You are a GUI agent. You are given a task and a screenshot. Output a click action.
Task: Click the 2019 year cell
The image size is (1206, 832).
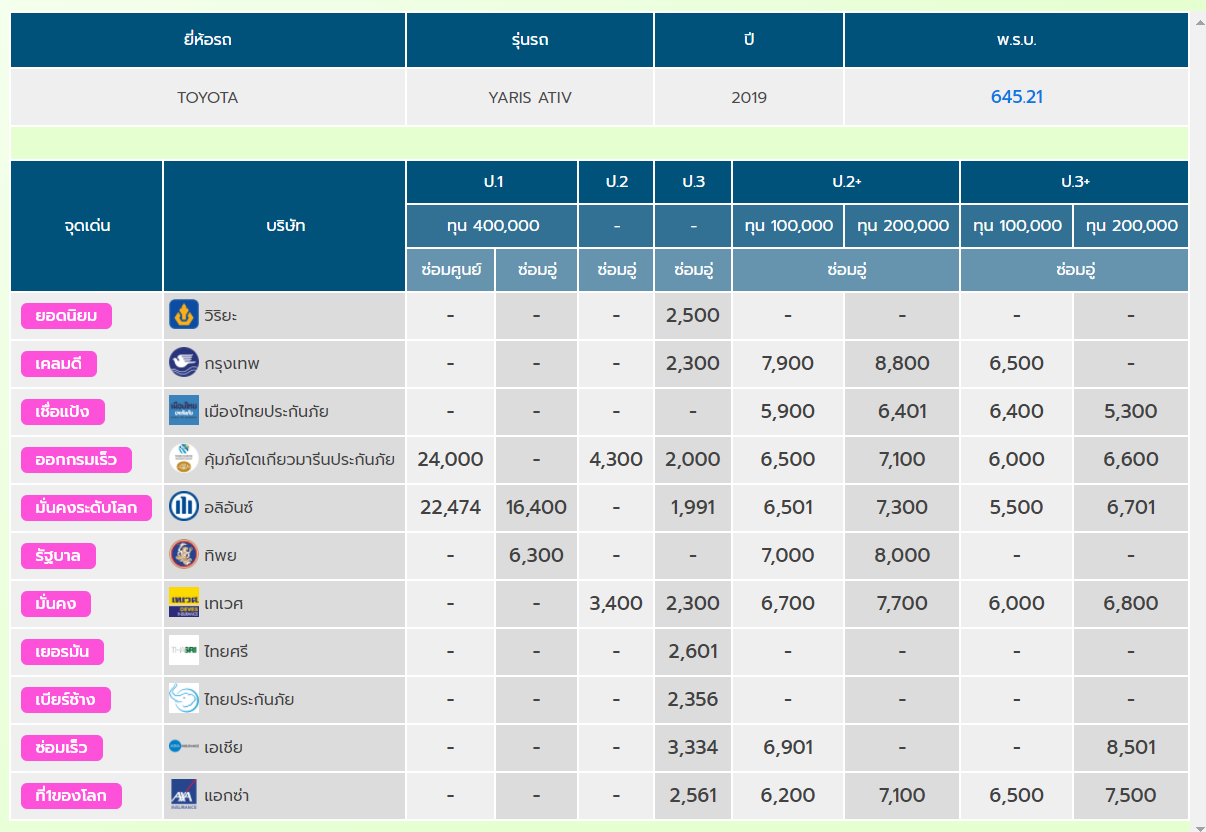coord(749,97)
